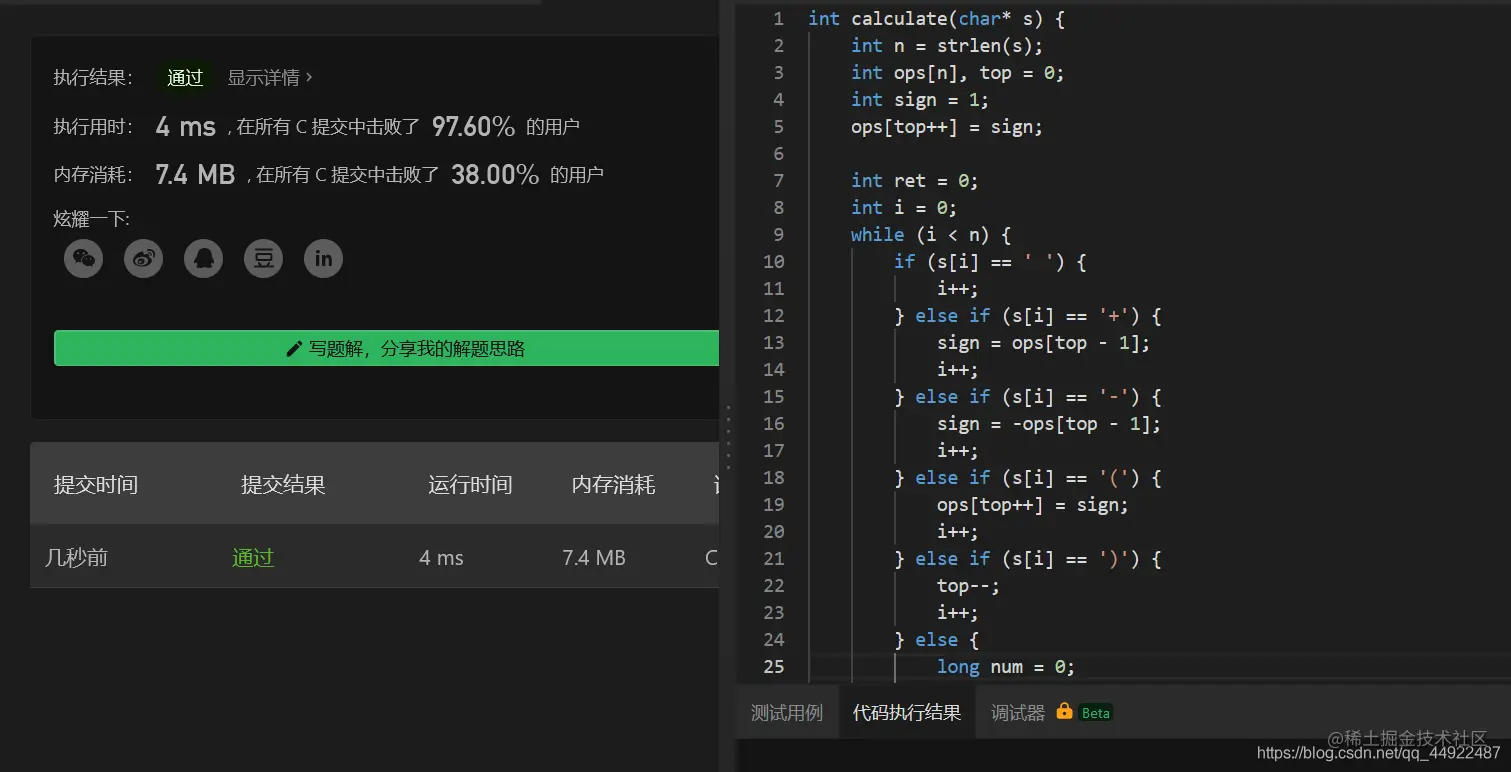This screenshot has height=772, width=1511.
Task: Switch to the 代码执行结果 tab
Action: coord(907,712)
